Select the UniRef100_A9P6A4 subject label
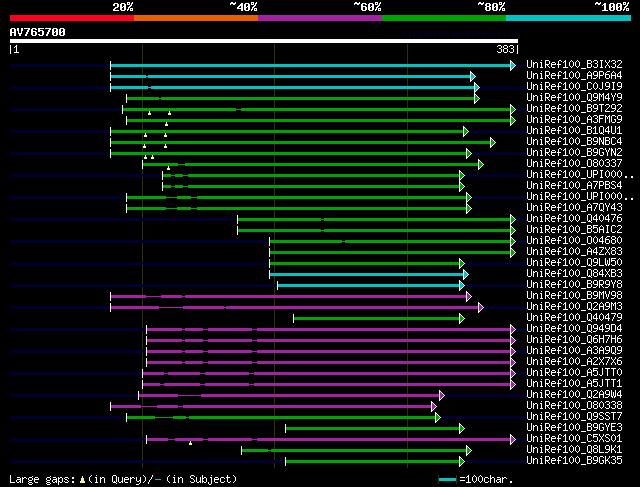Image resolution: width=640 pixels, height=487 pixels. (574, 76)
